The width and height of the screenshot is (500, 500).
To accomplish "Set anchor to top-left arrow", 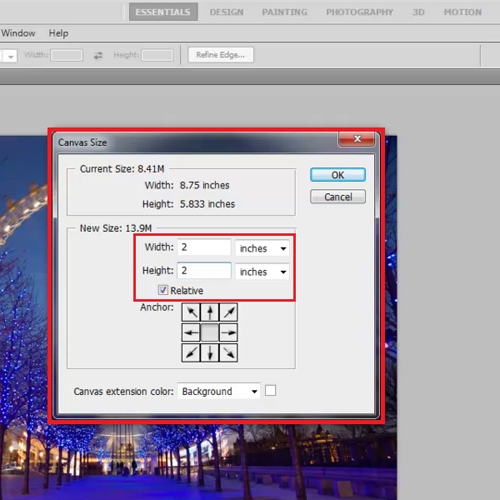I will 191,312.
